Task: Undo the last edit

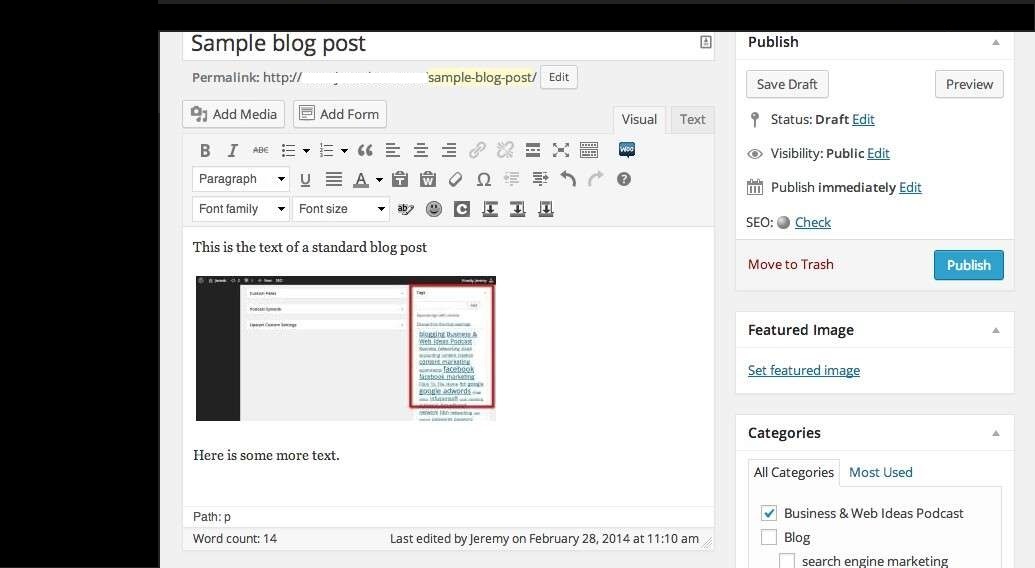Action: tap(568, 179)
